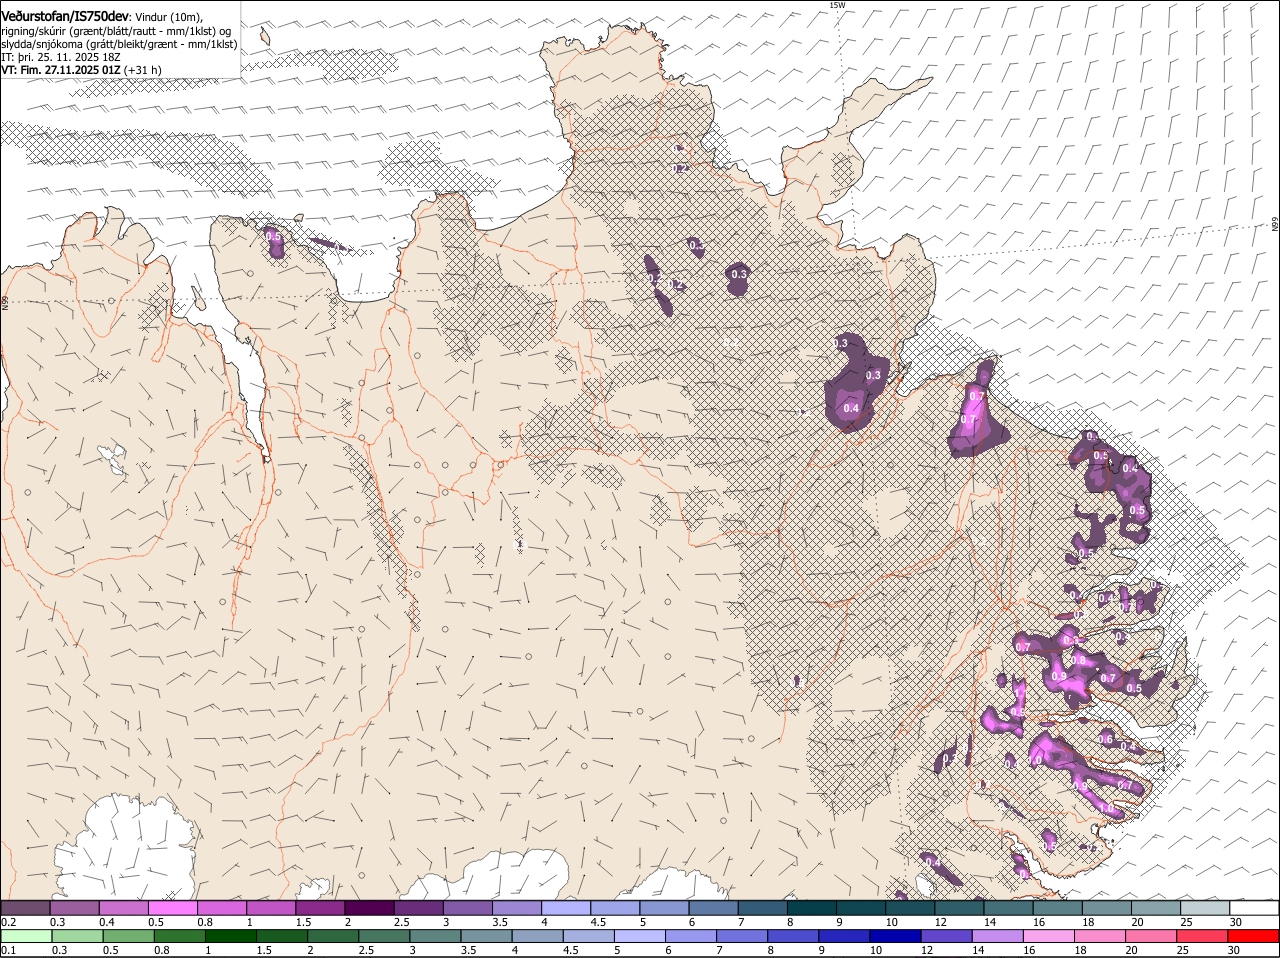Select the grey-teal 18 snow legend swatch
Screen dimensions: 1280x958
[1107, 908]
